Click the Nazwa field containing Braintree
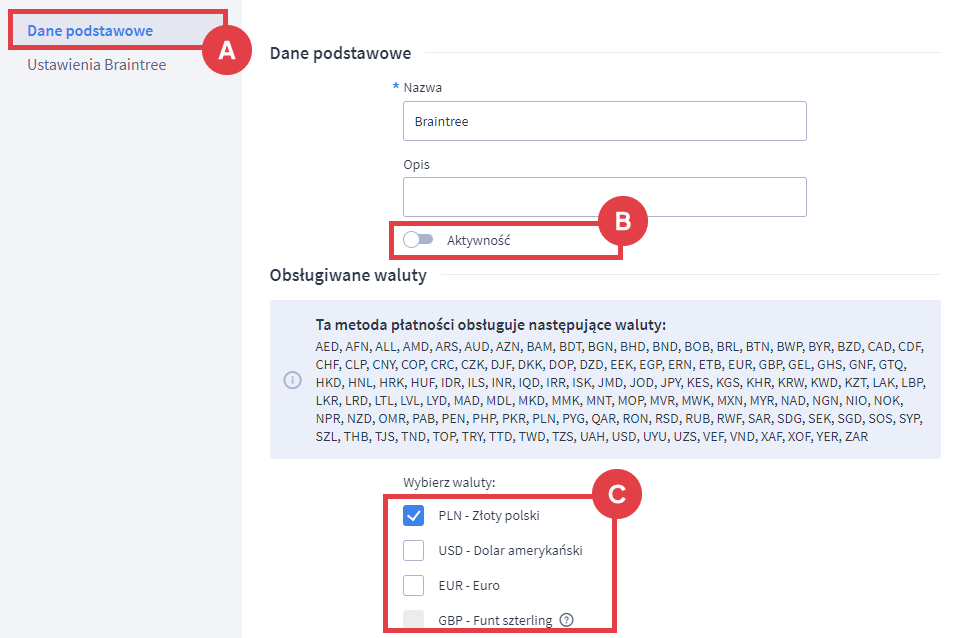The width and height of the screenshot is (964, 638). point(604,121)
